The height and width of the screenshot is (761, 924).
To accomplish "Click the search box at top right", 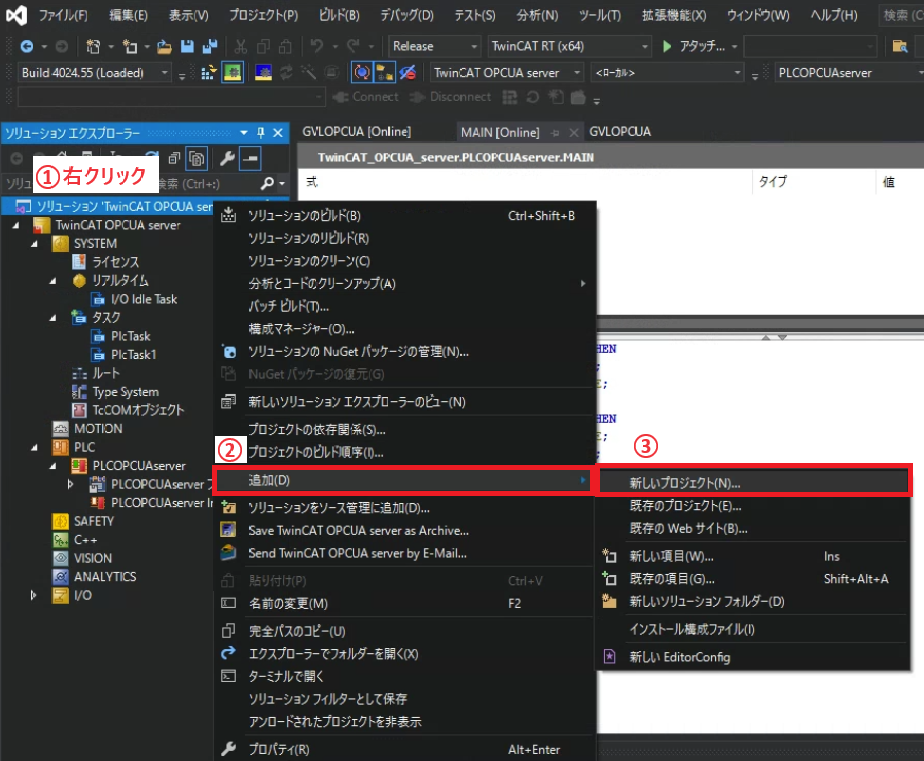I will pyautogui.click(x=902, y=15).
